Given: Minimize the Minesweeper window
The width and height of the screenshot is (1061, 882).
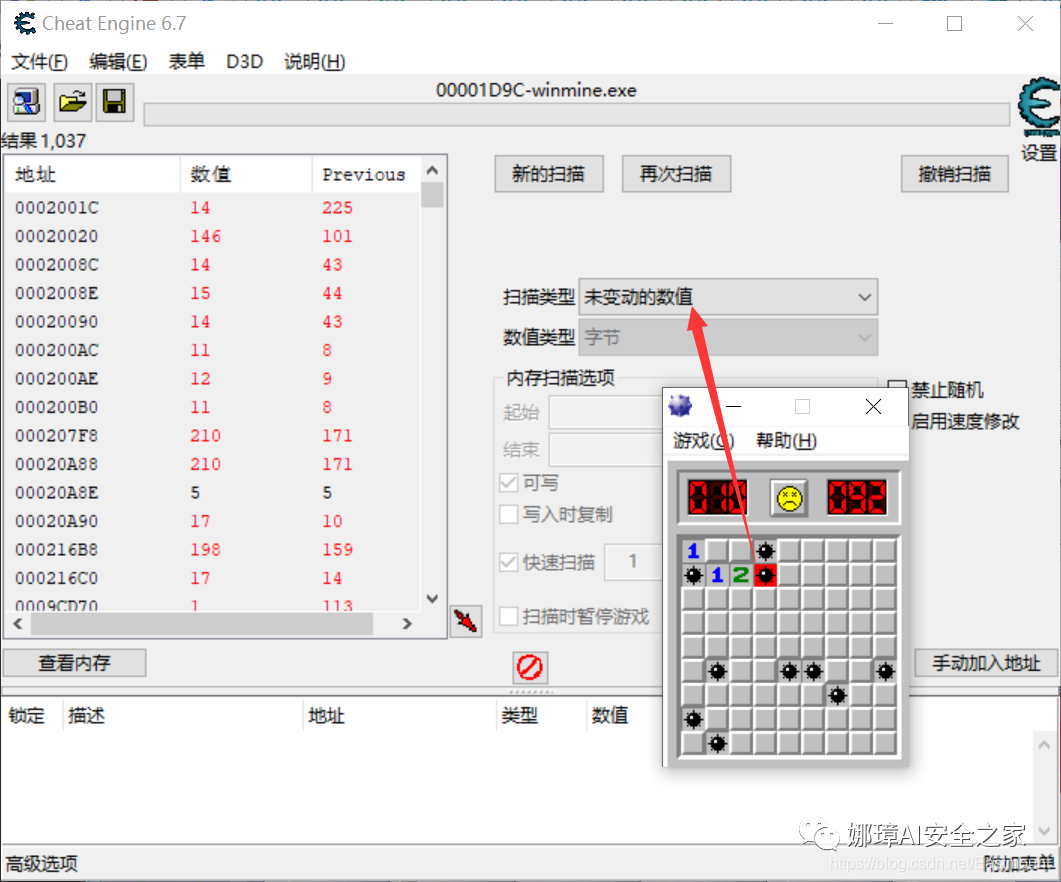Looking at the screenshot, I should coord(733,407).
